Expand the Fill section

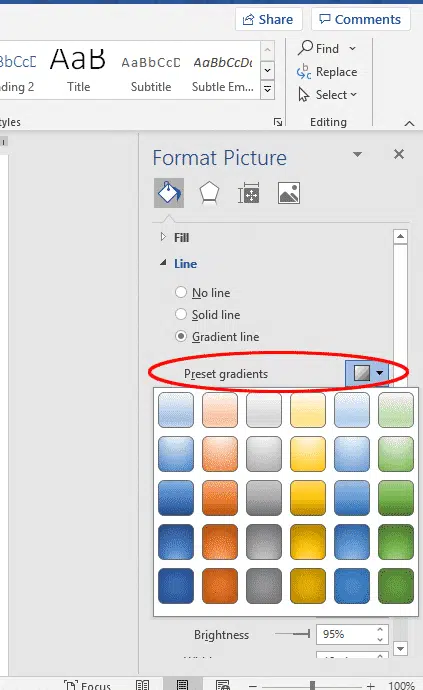[163, 237]
